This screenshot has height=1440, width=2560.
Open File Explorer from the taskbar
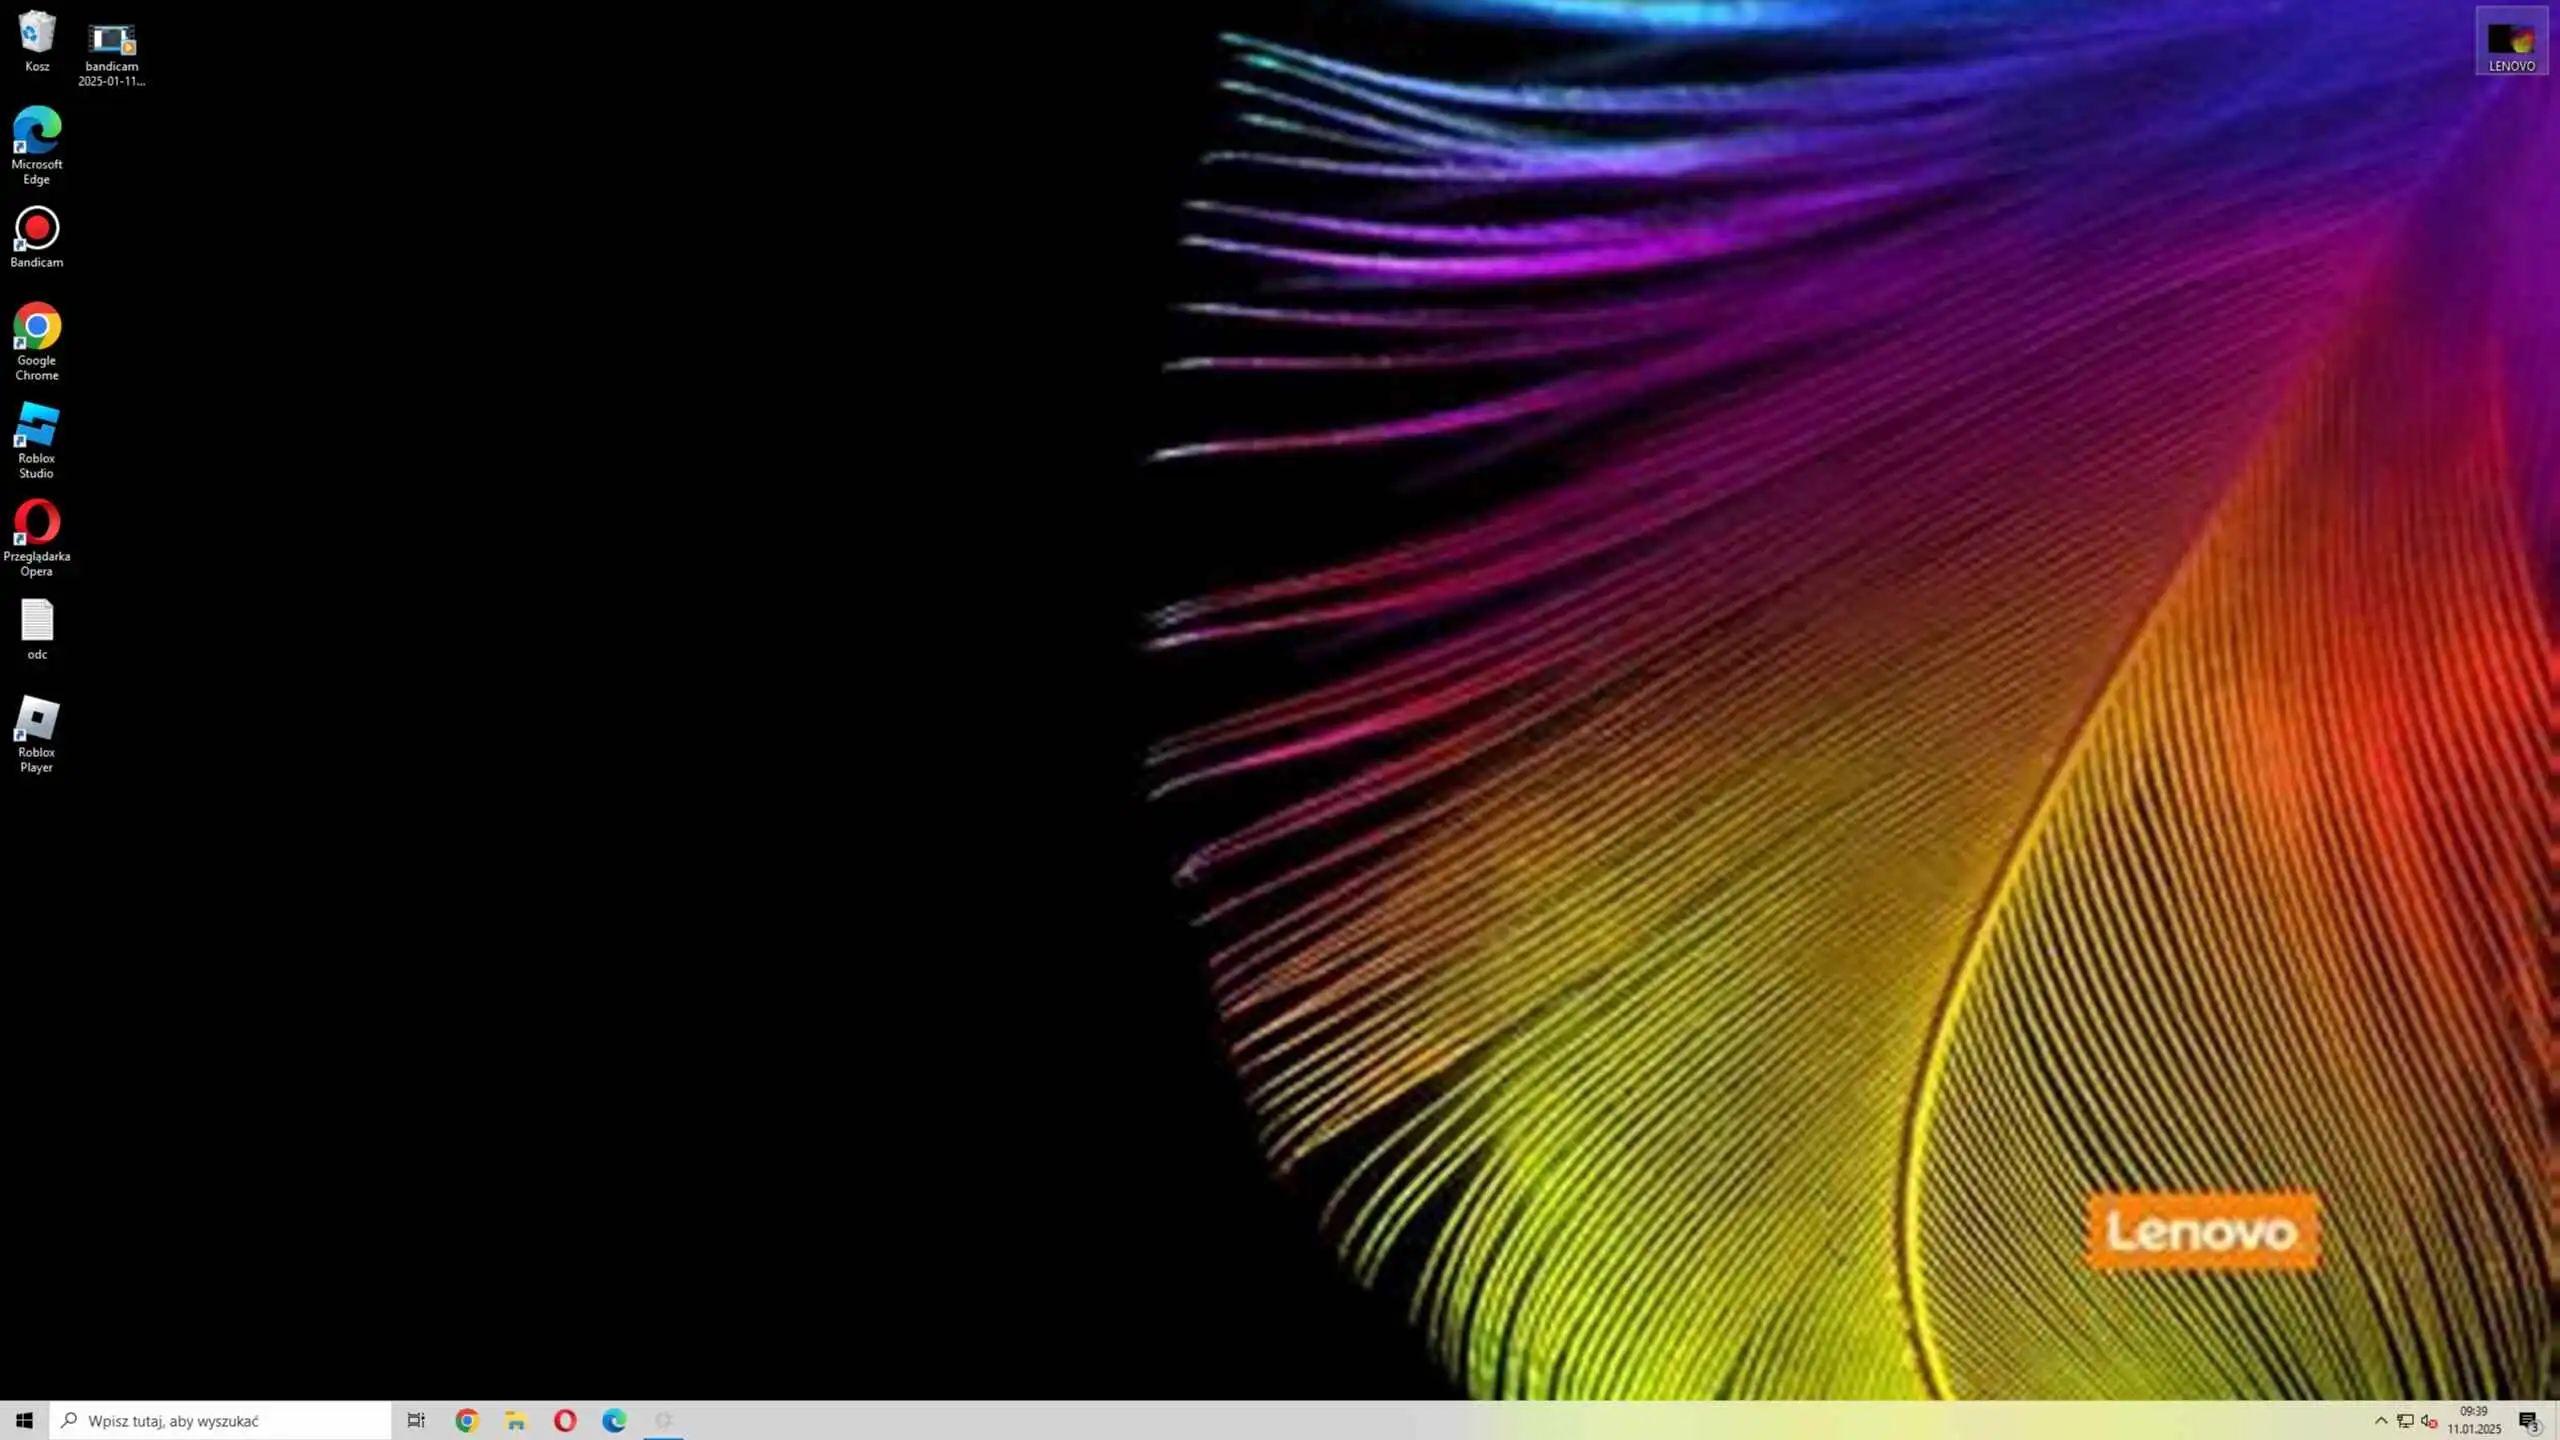515,1420
